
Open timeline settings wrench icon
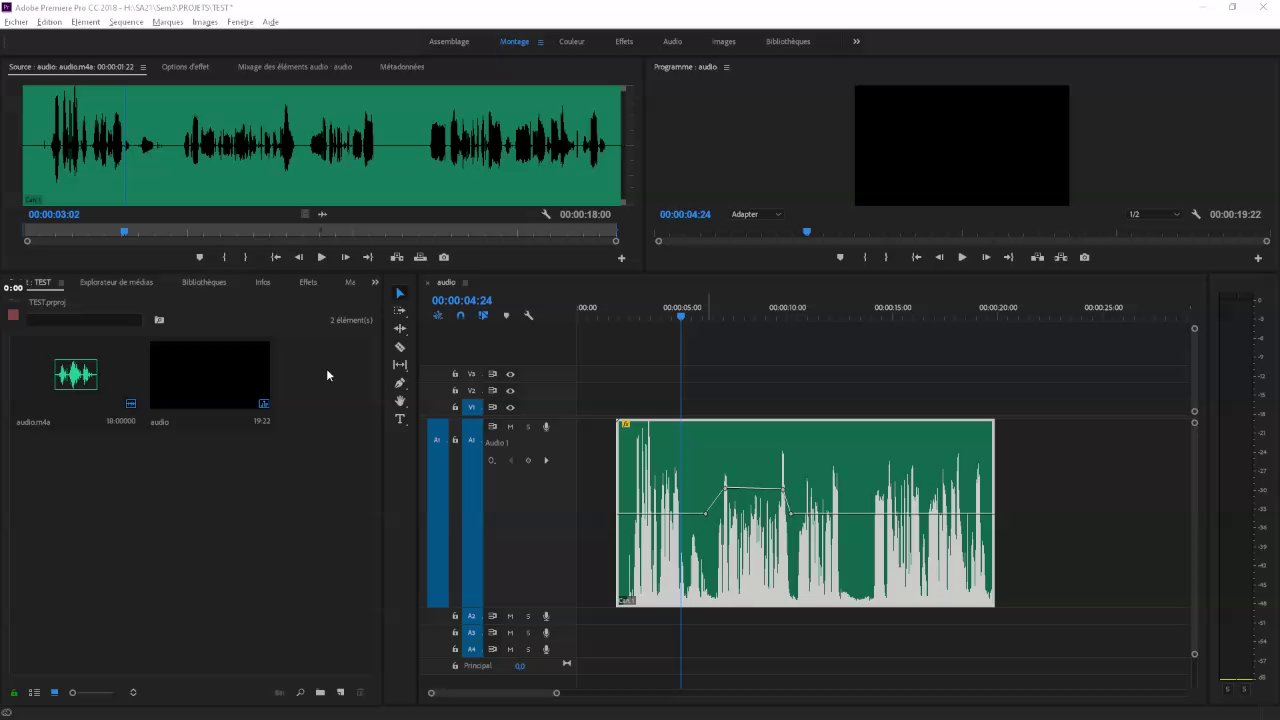tap(529, 316)
